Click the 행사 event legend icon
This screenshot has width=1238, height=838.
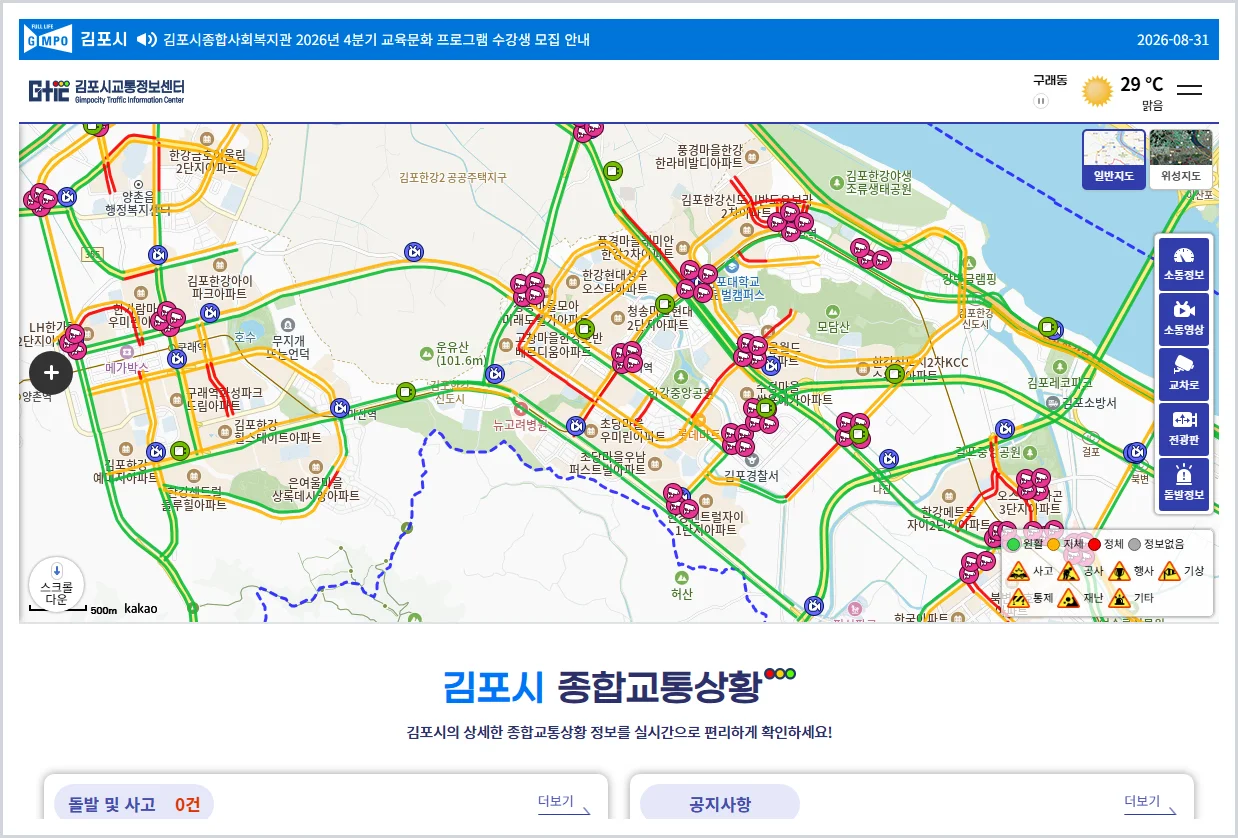[x=1119, y=572]
